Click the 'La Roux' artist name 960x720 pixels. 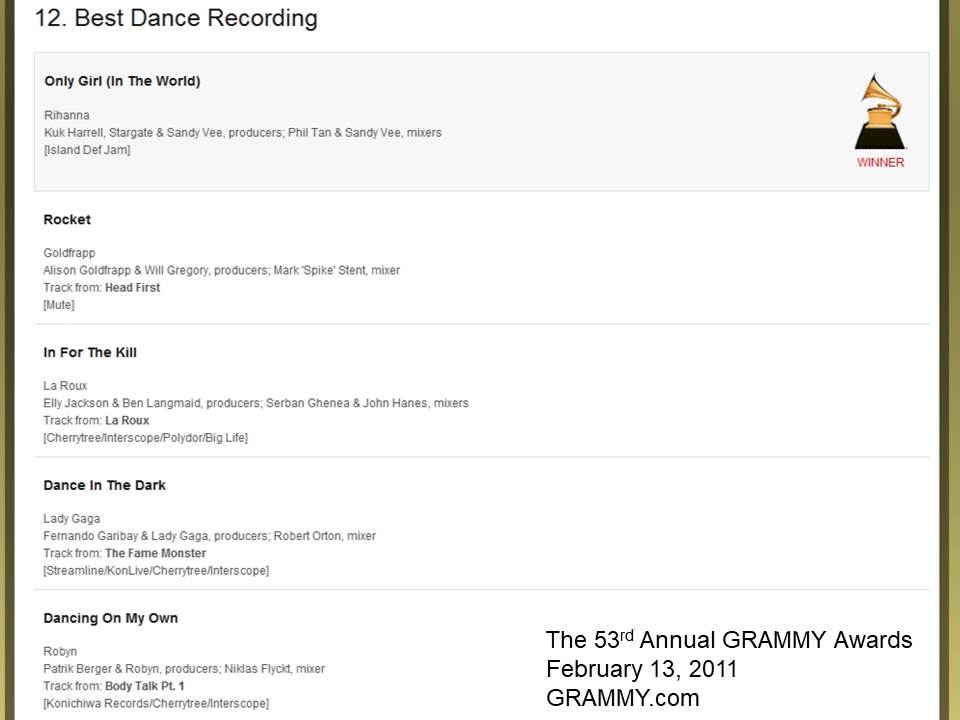coord(65,386)
